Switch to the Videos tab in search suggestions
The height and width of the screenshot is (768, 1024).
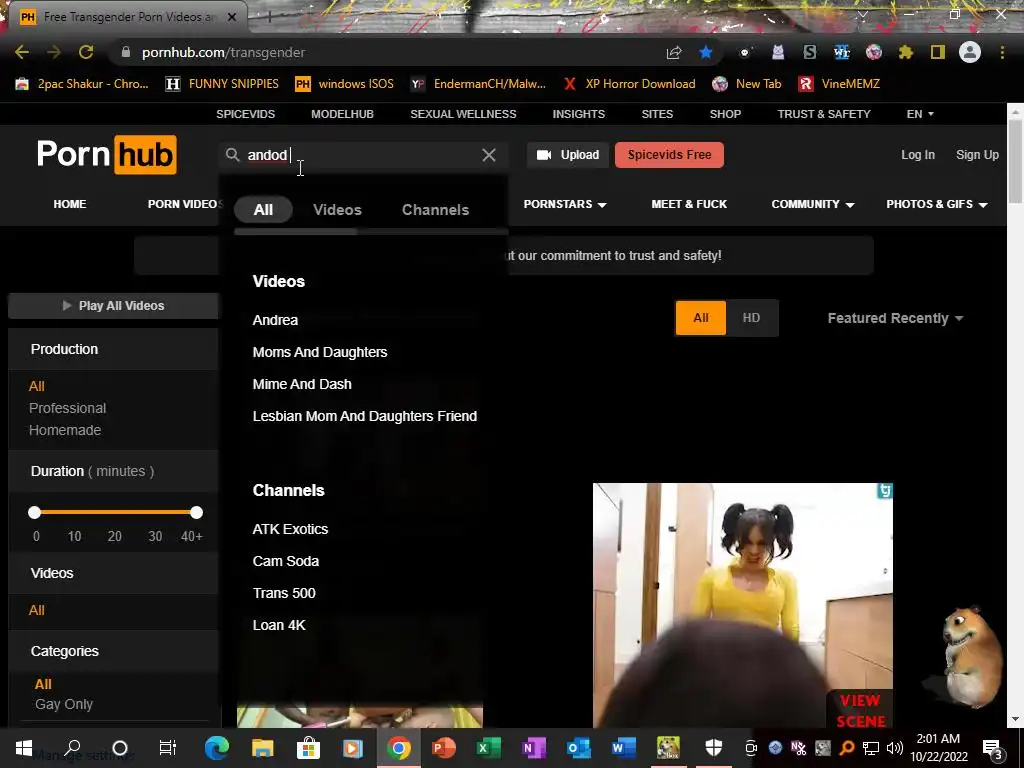point(337,210)
